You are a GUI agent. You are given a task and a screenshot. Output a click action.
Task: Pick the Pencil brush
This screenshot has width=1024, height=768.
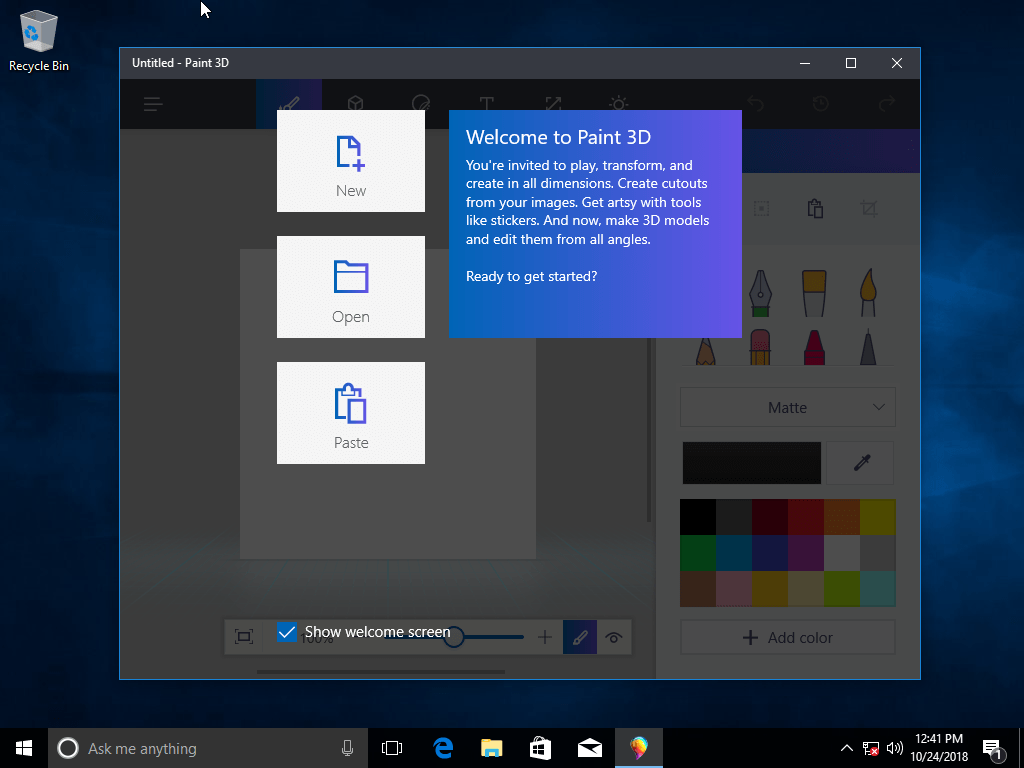706,351
